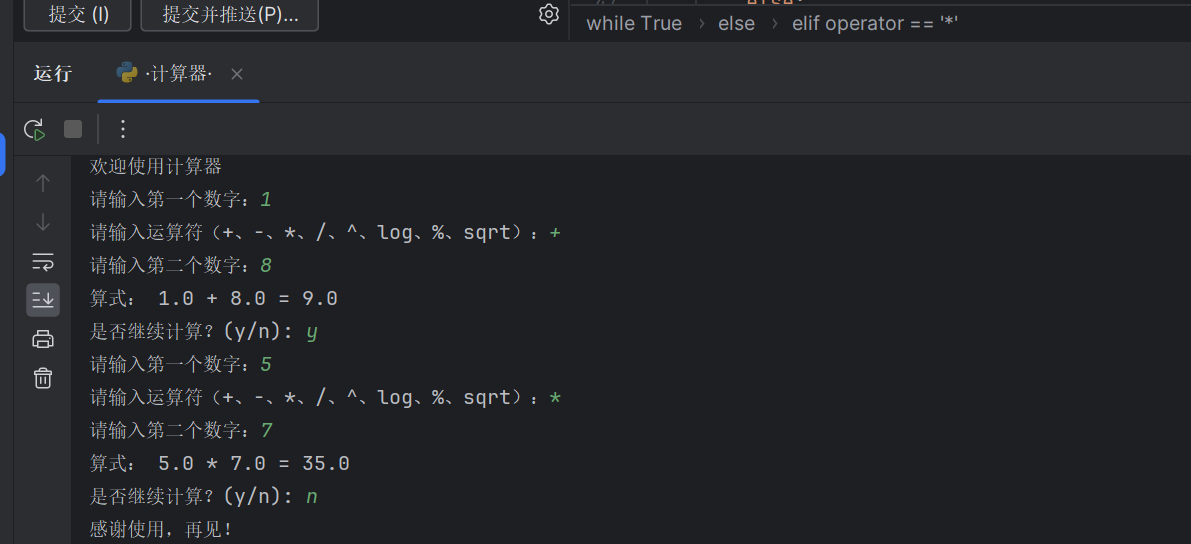Select the 计算器 run tab
1191x544 pixels.
[x=178, y=74]
